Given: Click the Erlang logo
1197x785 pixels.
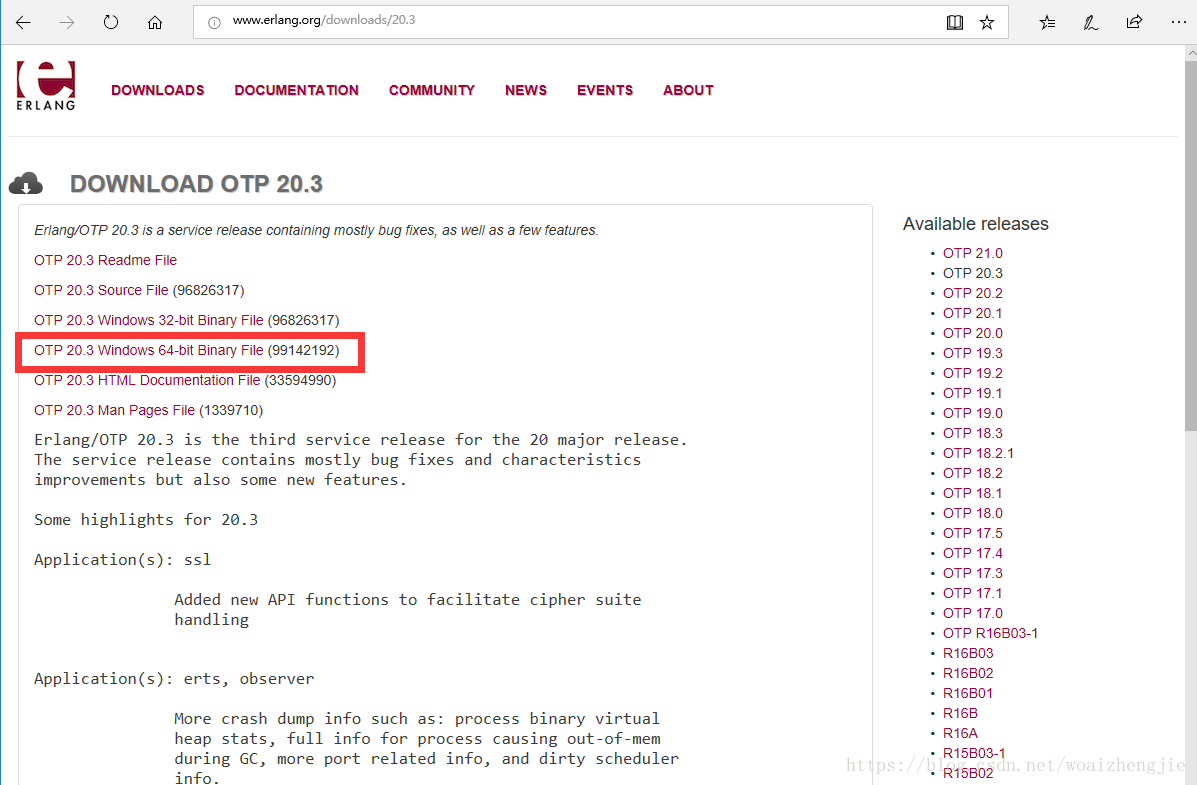Looking at the screenshot, I should coord(46,86).
